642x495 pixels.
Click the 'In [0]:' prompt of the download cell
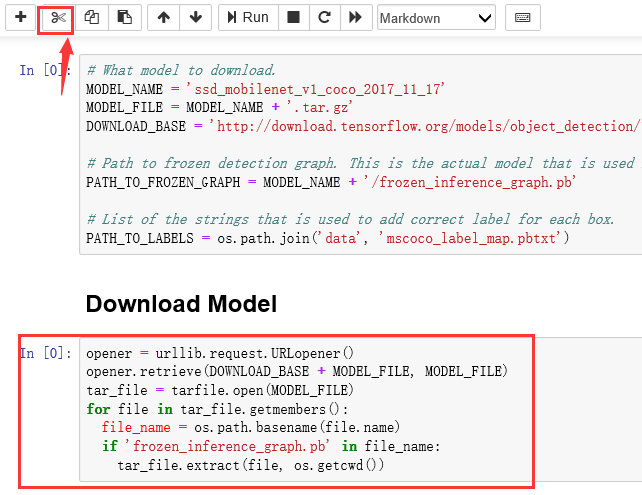(x=46, y=353)
